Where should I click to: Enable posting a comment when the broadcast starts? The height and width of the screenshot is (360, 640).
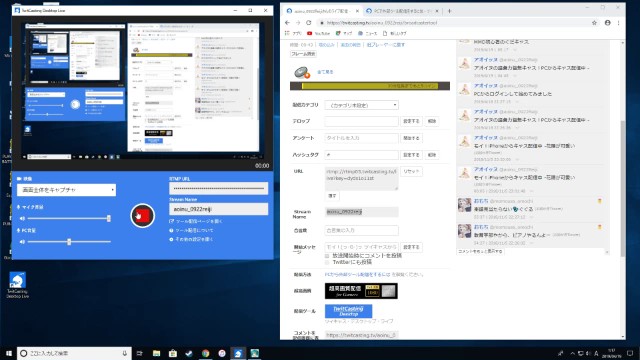click(x=327, y=256)
